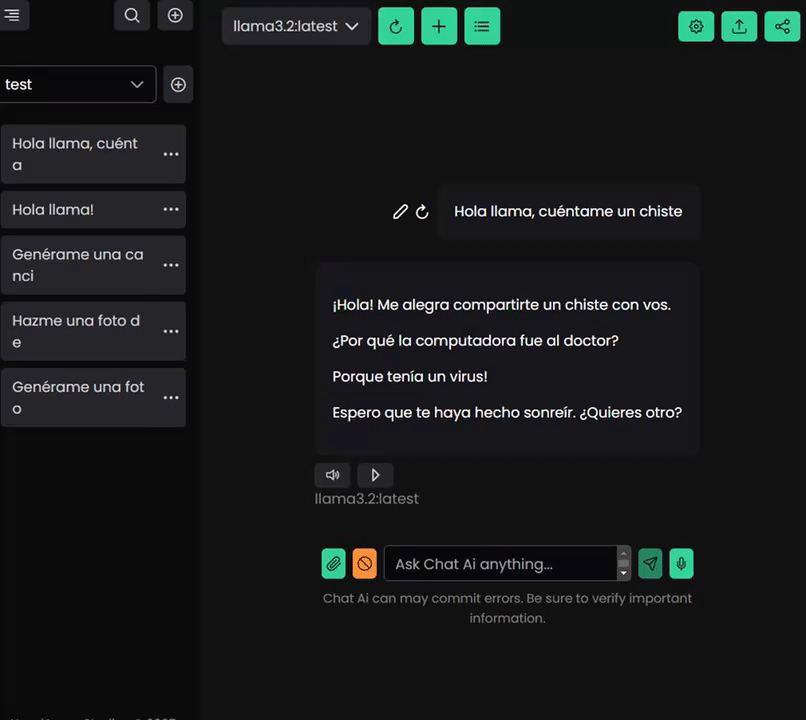Click the speaker read-aloud icon under response
The width and height of the screenshot is (806, 720).
pos(332,475)
